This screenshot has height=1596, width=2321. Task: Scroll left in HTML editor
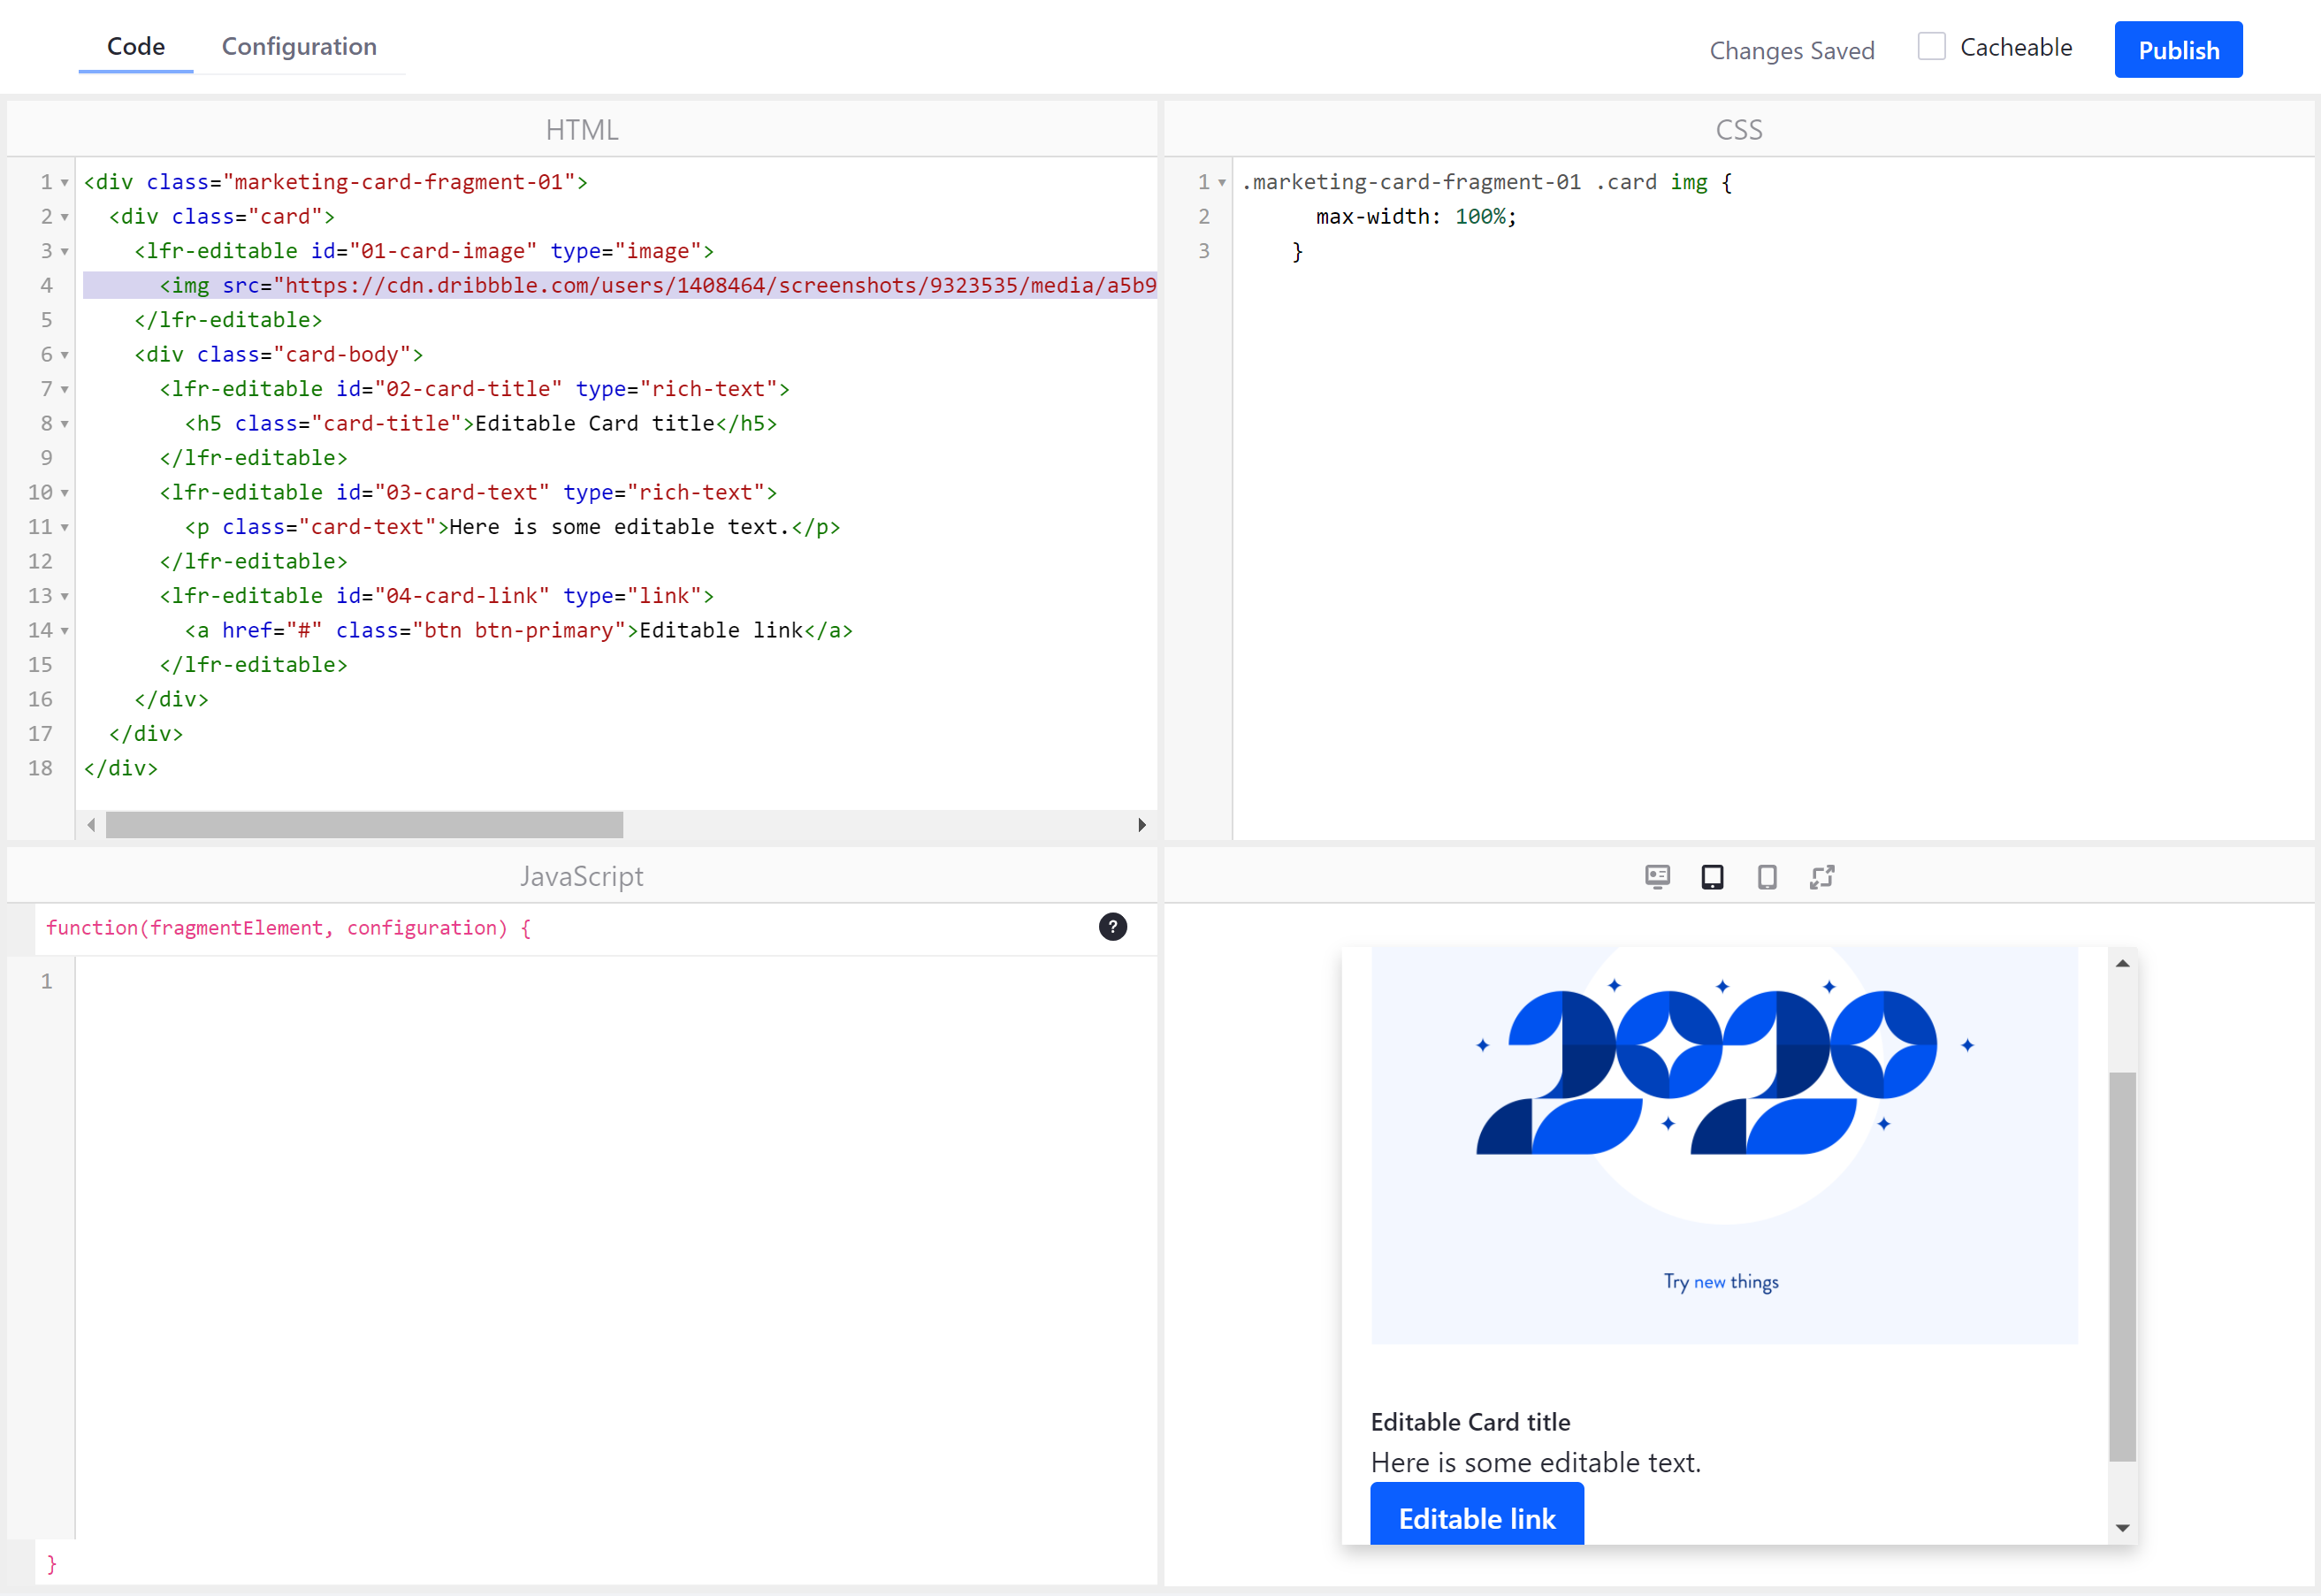[90, 821]
